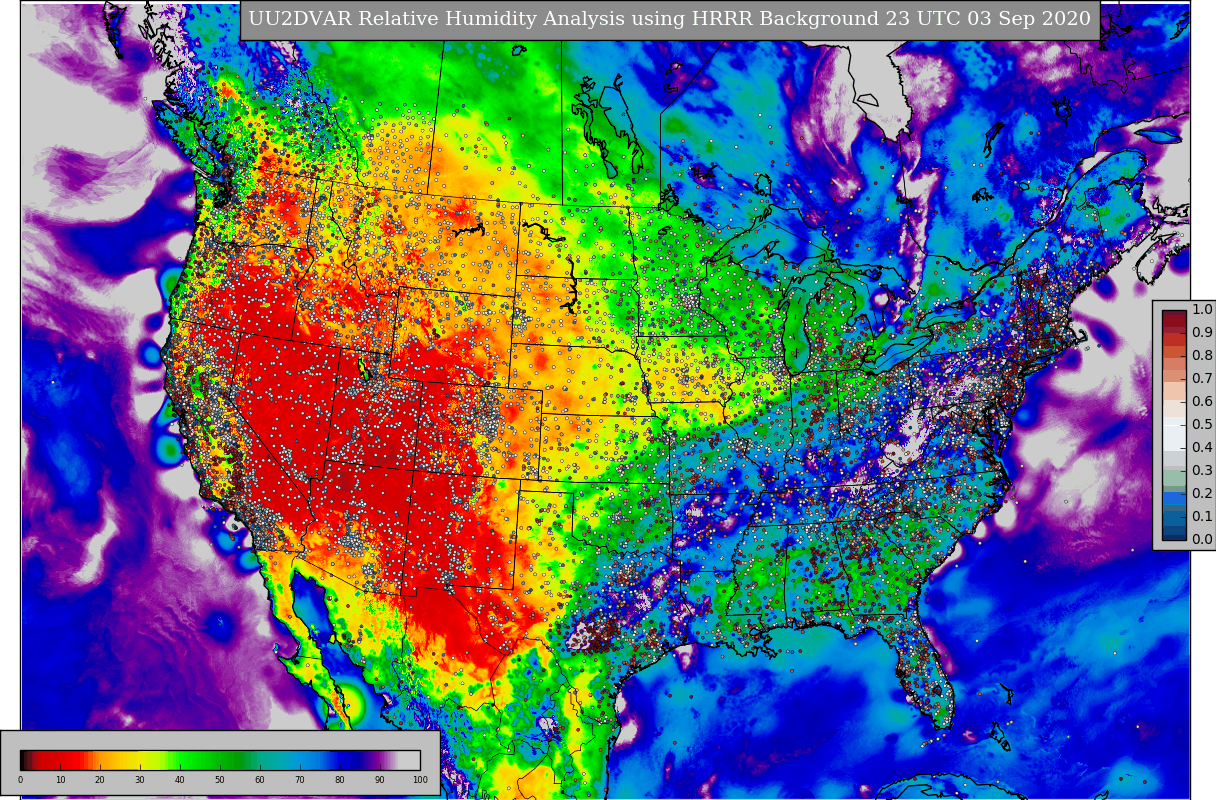Click the 0.6 label on the right legend
This screenshot has width=1216, height=800.
click(x=1202, y=401)
